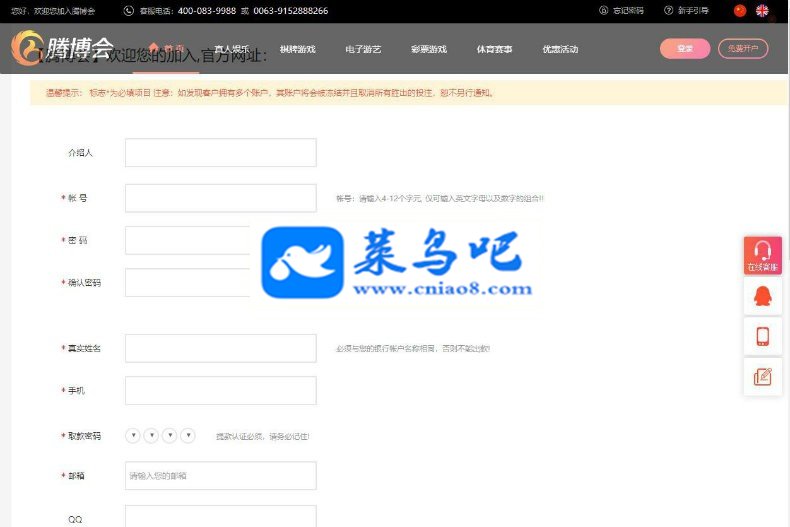Click the 登录 login button
The height and width of the screenshot is (527, 790).
pyautogui.click(x=685, y=48)
